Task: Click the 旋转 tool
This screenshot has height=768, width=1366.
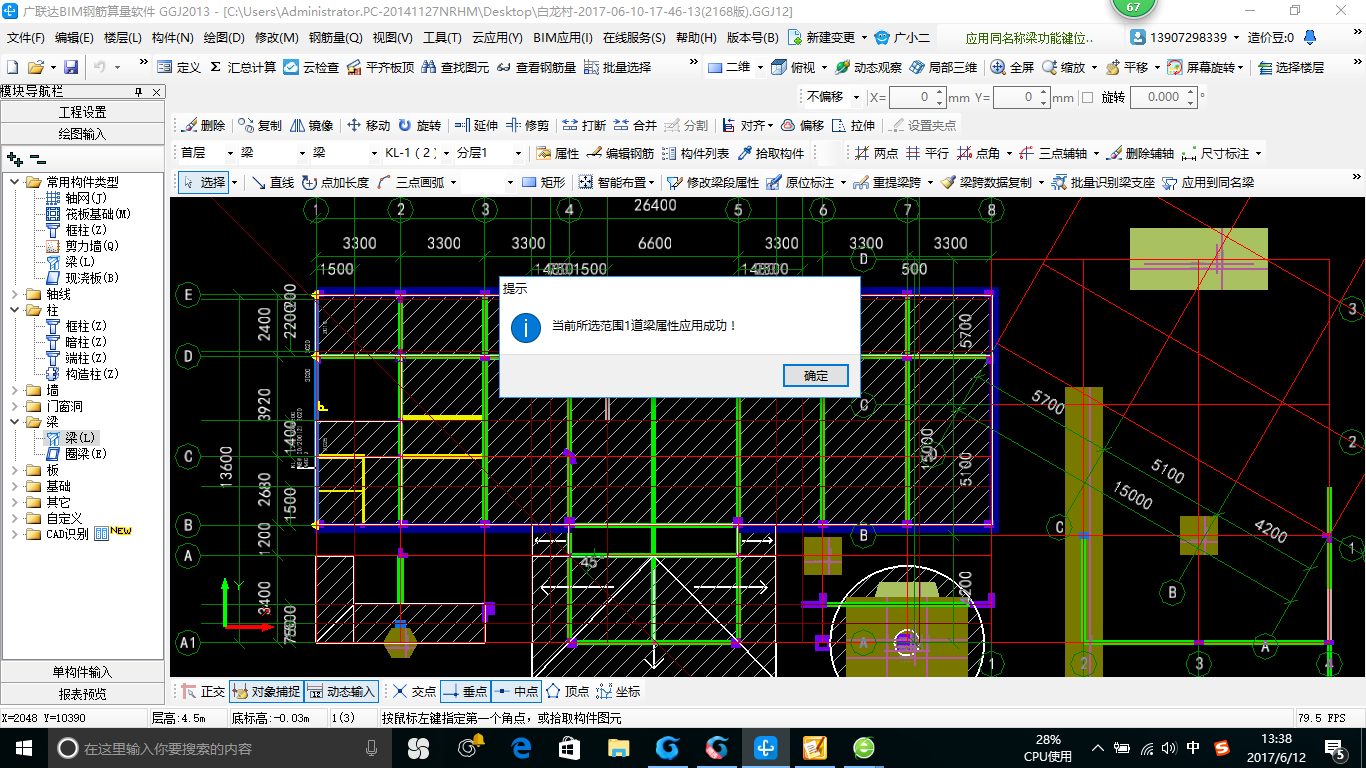Action: 420,125
